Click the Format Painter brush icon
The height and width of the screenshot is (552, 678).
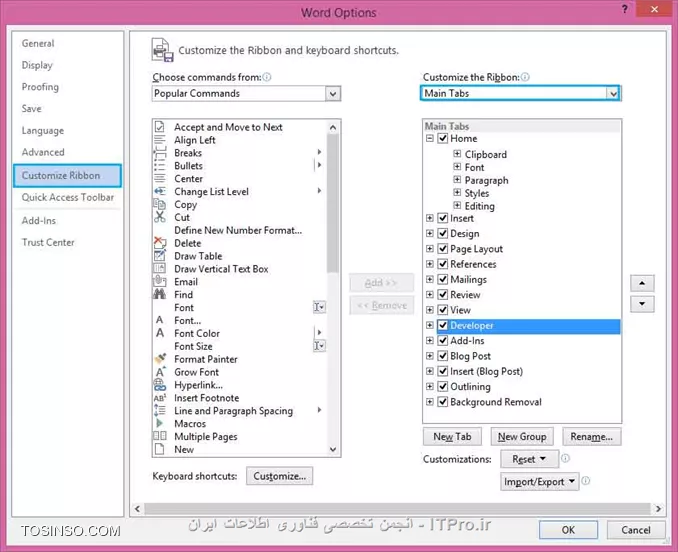coord(160,359)
